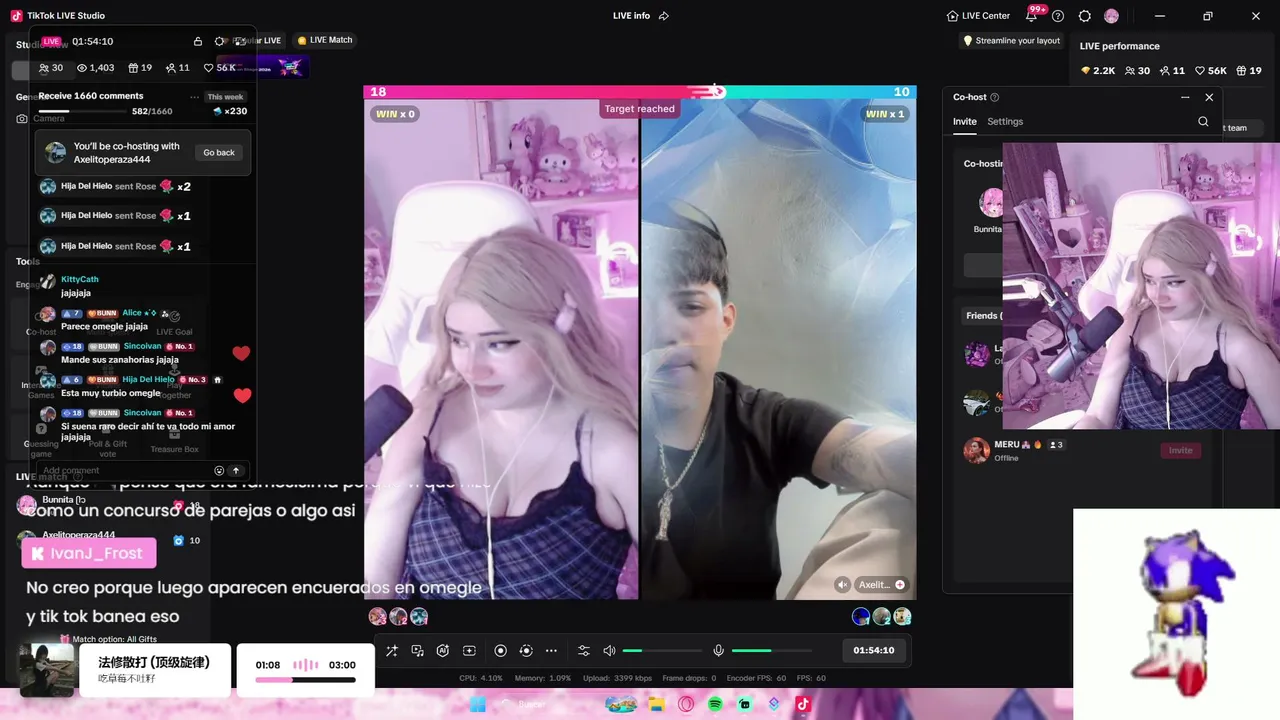Open the three-dot more options in bottom toolbar

(x=551, y=651)
